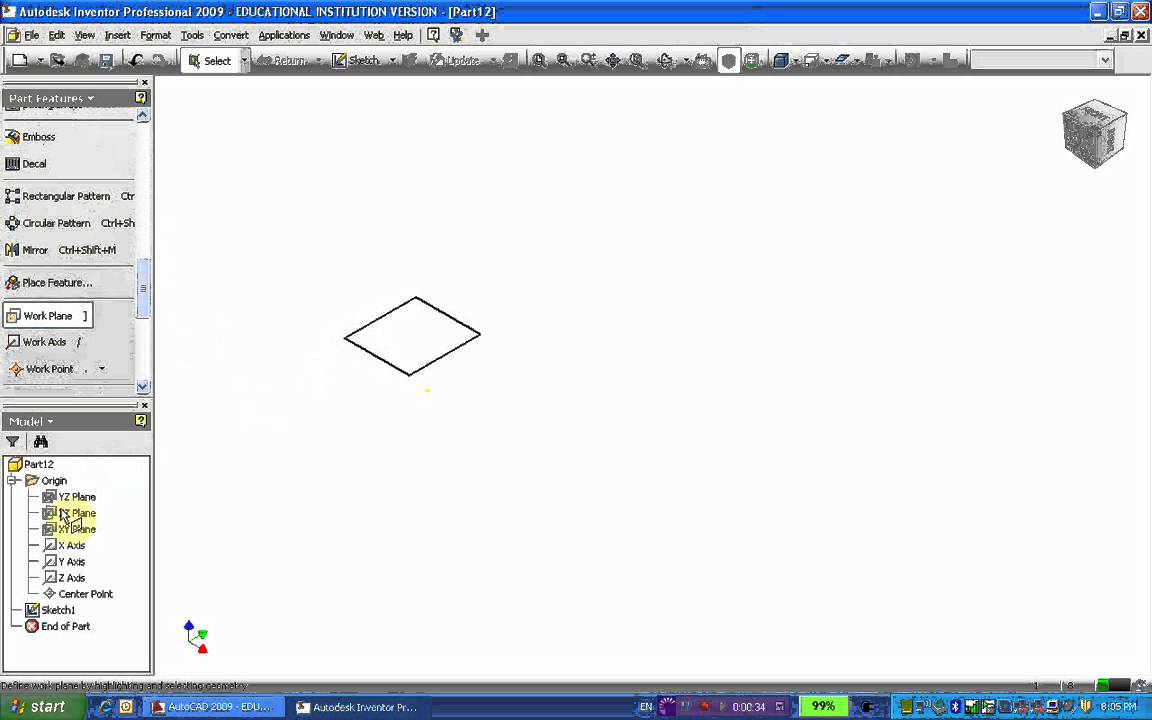Click the Sketch toolbar button
The image size is (1152, 720).
(x=357, y=61)
